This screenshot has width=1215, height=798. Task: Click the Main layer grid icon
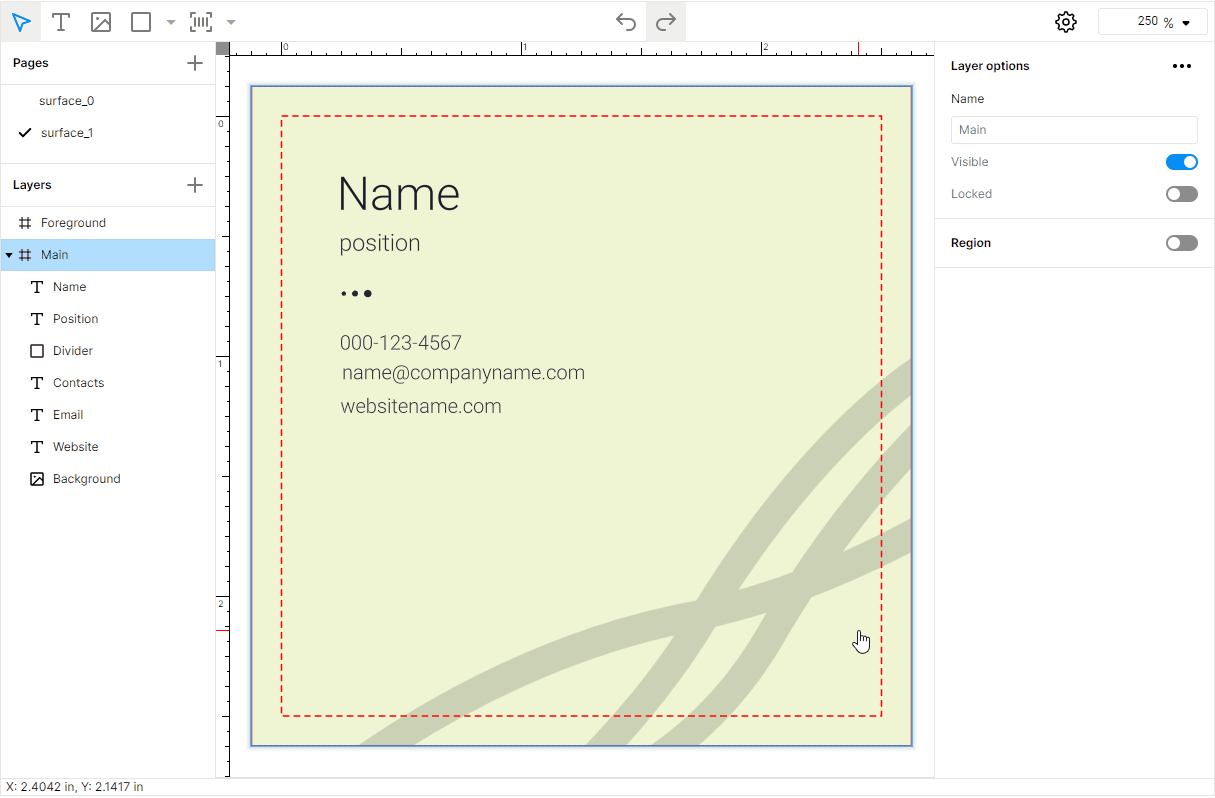coord(25,255)
